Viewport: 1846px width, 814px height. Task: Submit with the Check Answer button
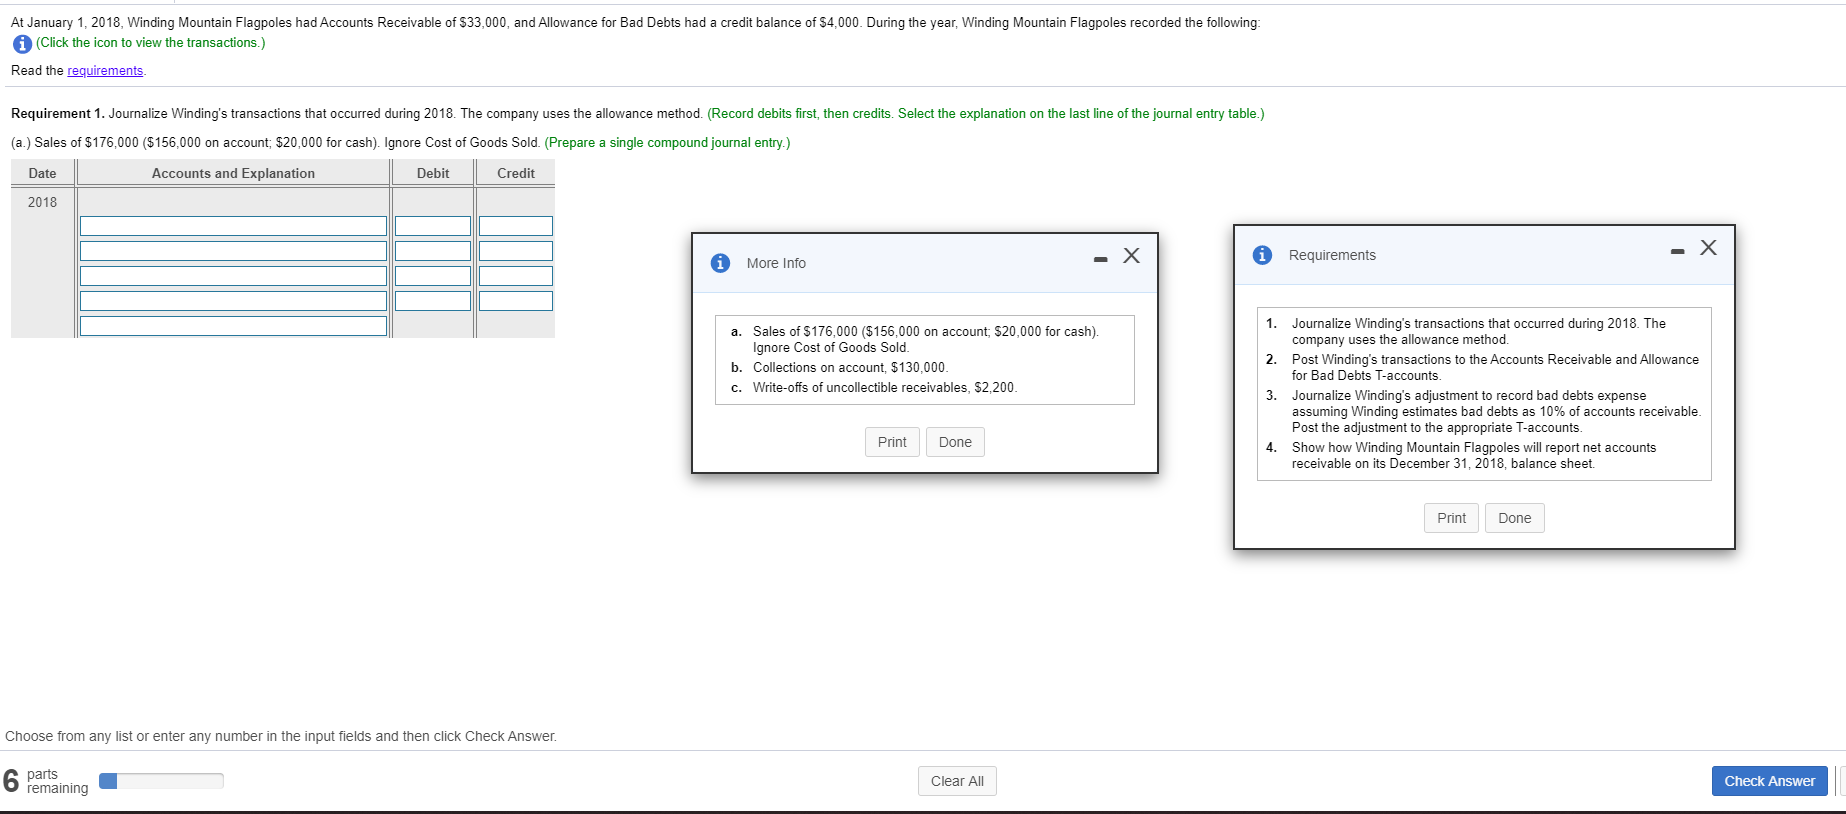coord(1769,781)
